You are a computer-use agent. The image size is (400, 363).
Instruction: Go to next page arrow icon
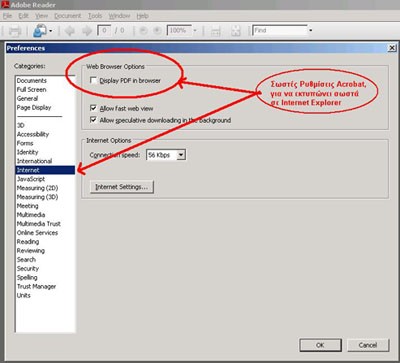[x=87, y=31]
